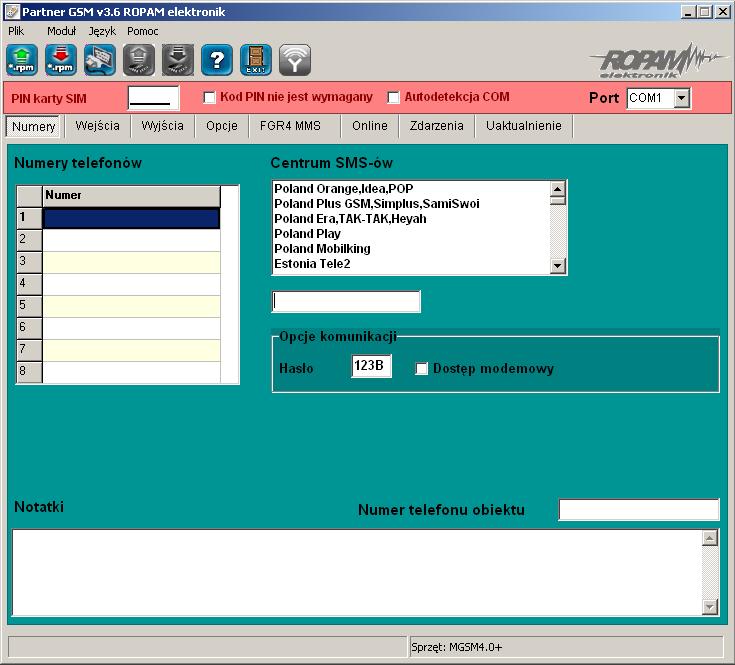Select 'Poland Mobilking' in the list
Image resolution: width=735 pixels, height=665 pixels.
tap(411, 249)
